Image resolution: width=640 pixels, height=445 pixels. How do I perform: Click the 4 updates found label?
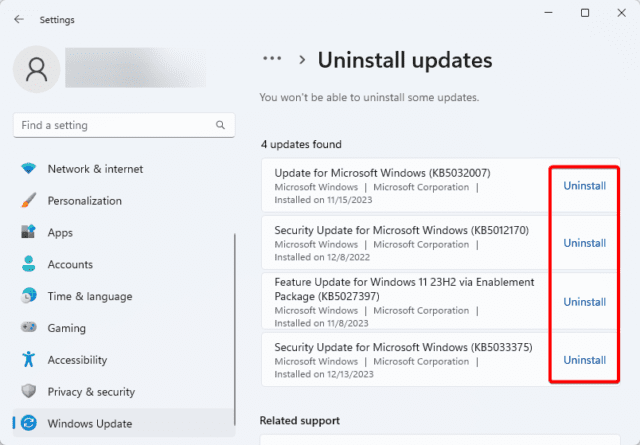301,144
